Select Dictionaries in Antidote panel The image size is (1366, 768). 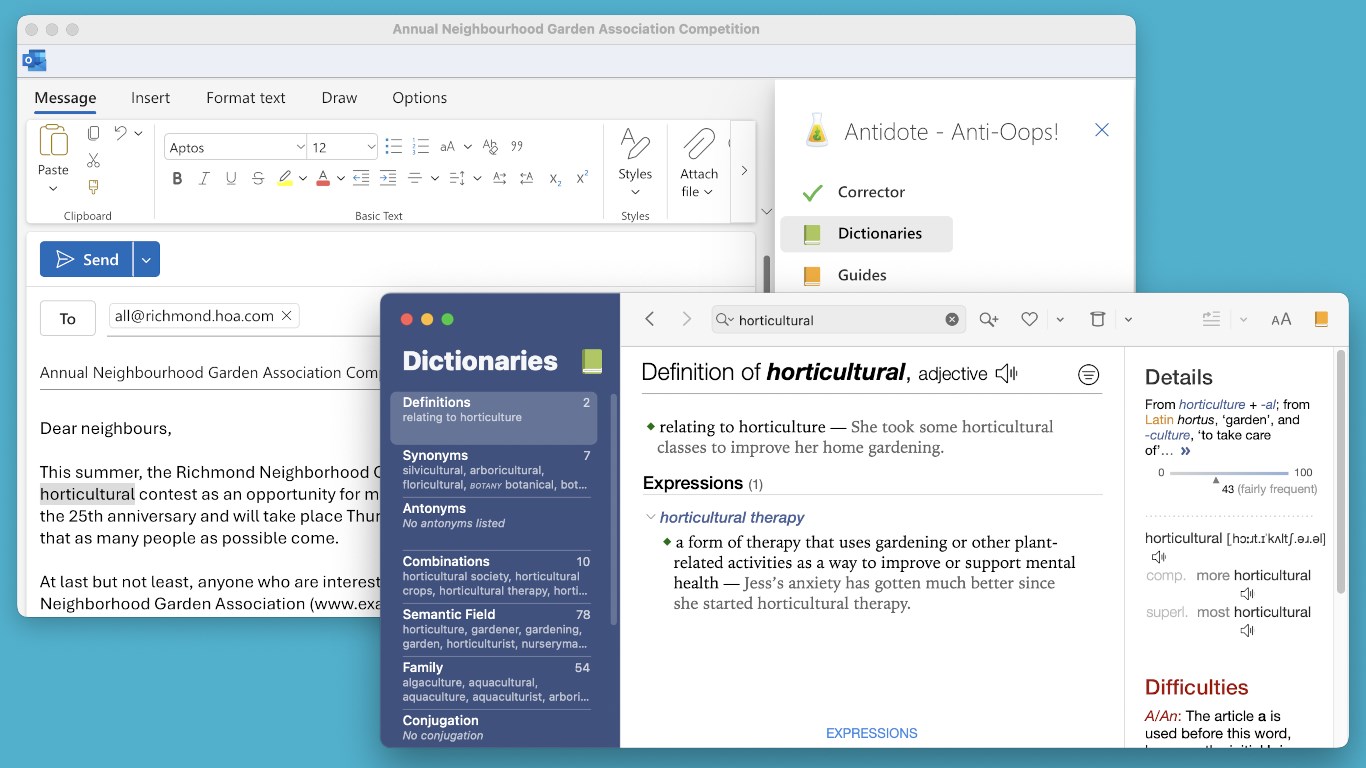click(x=866, y=233)
